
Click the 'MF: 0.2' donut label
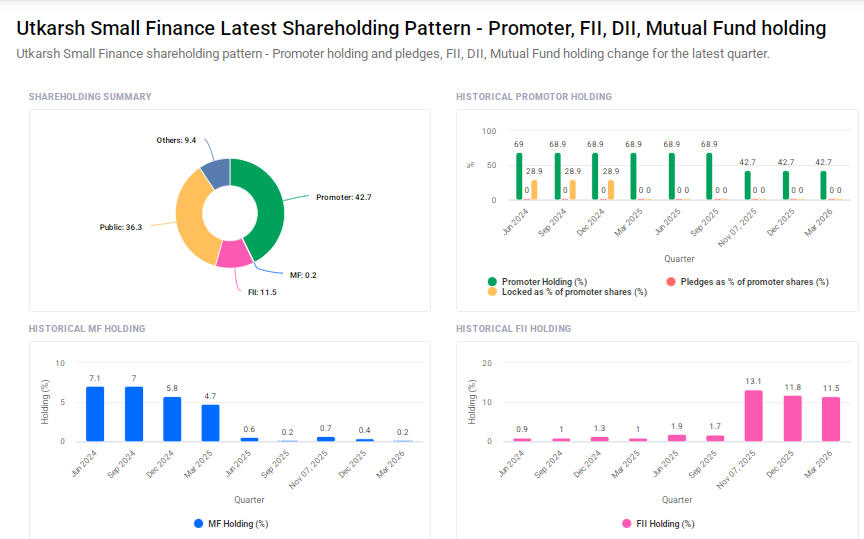303,275
